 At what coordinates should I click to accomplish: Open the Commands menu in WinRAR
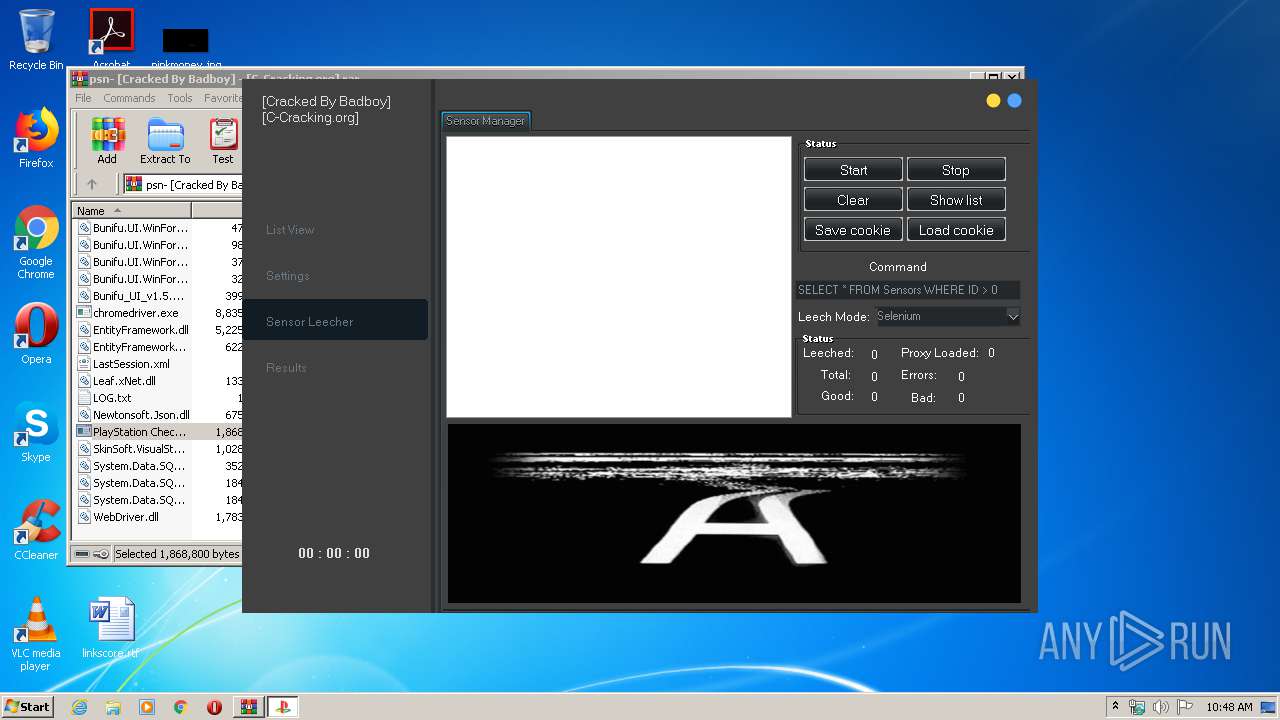[129, 98]
